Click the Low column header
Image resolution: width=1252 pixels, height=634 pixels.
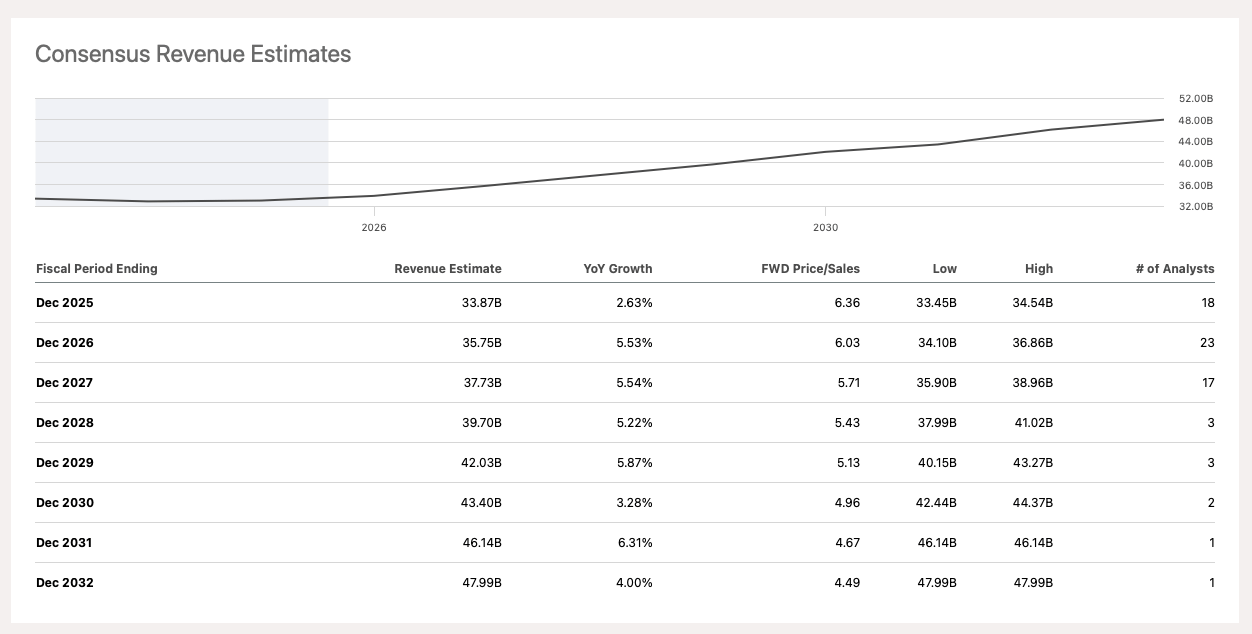coord(944,269)
